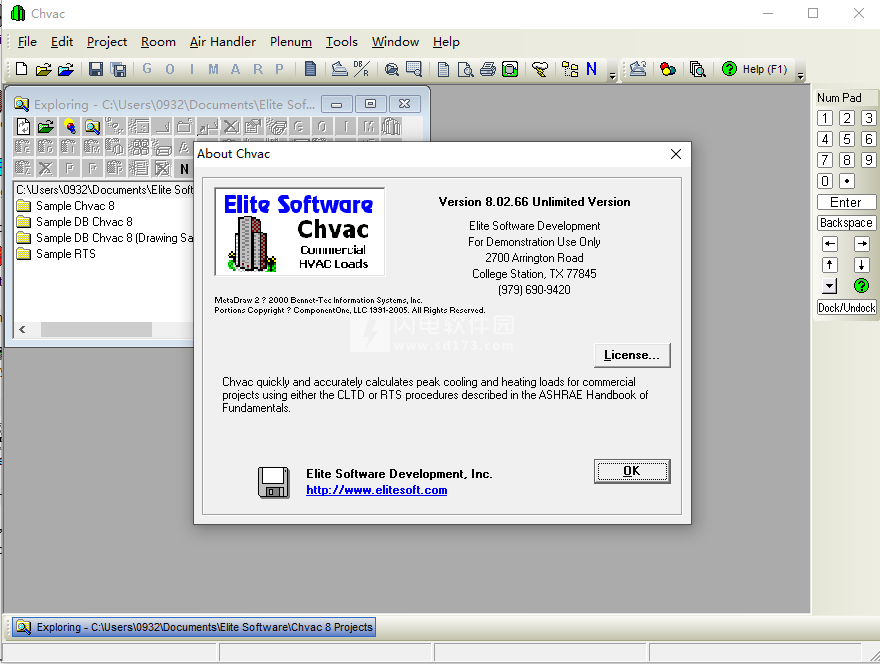This screenshot has width=880, height=664.
Task: Click the Num Pad up arrow key
Action: (x=829, y=265)
